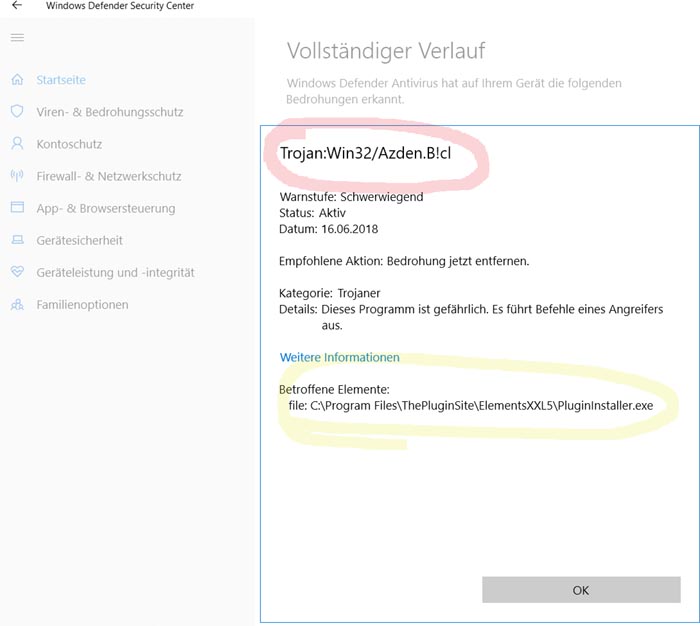
Task: Select Kontoschutz menu entry
Action: 69,144
